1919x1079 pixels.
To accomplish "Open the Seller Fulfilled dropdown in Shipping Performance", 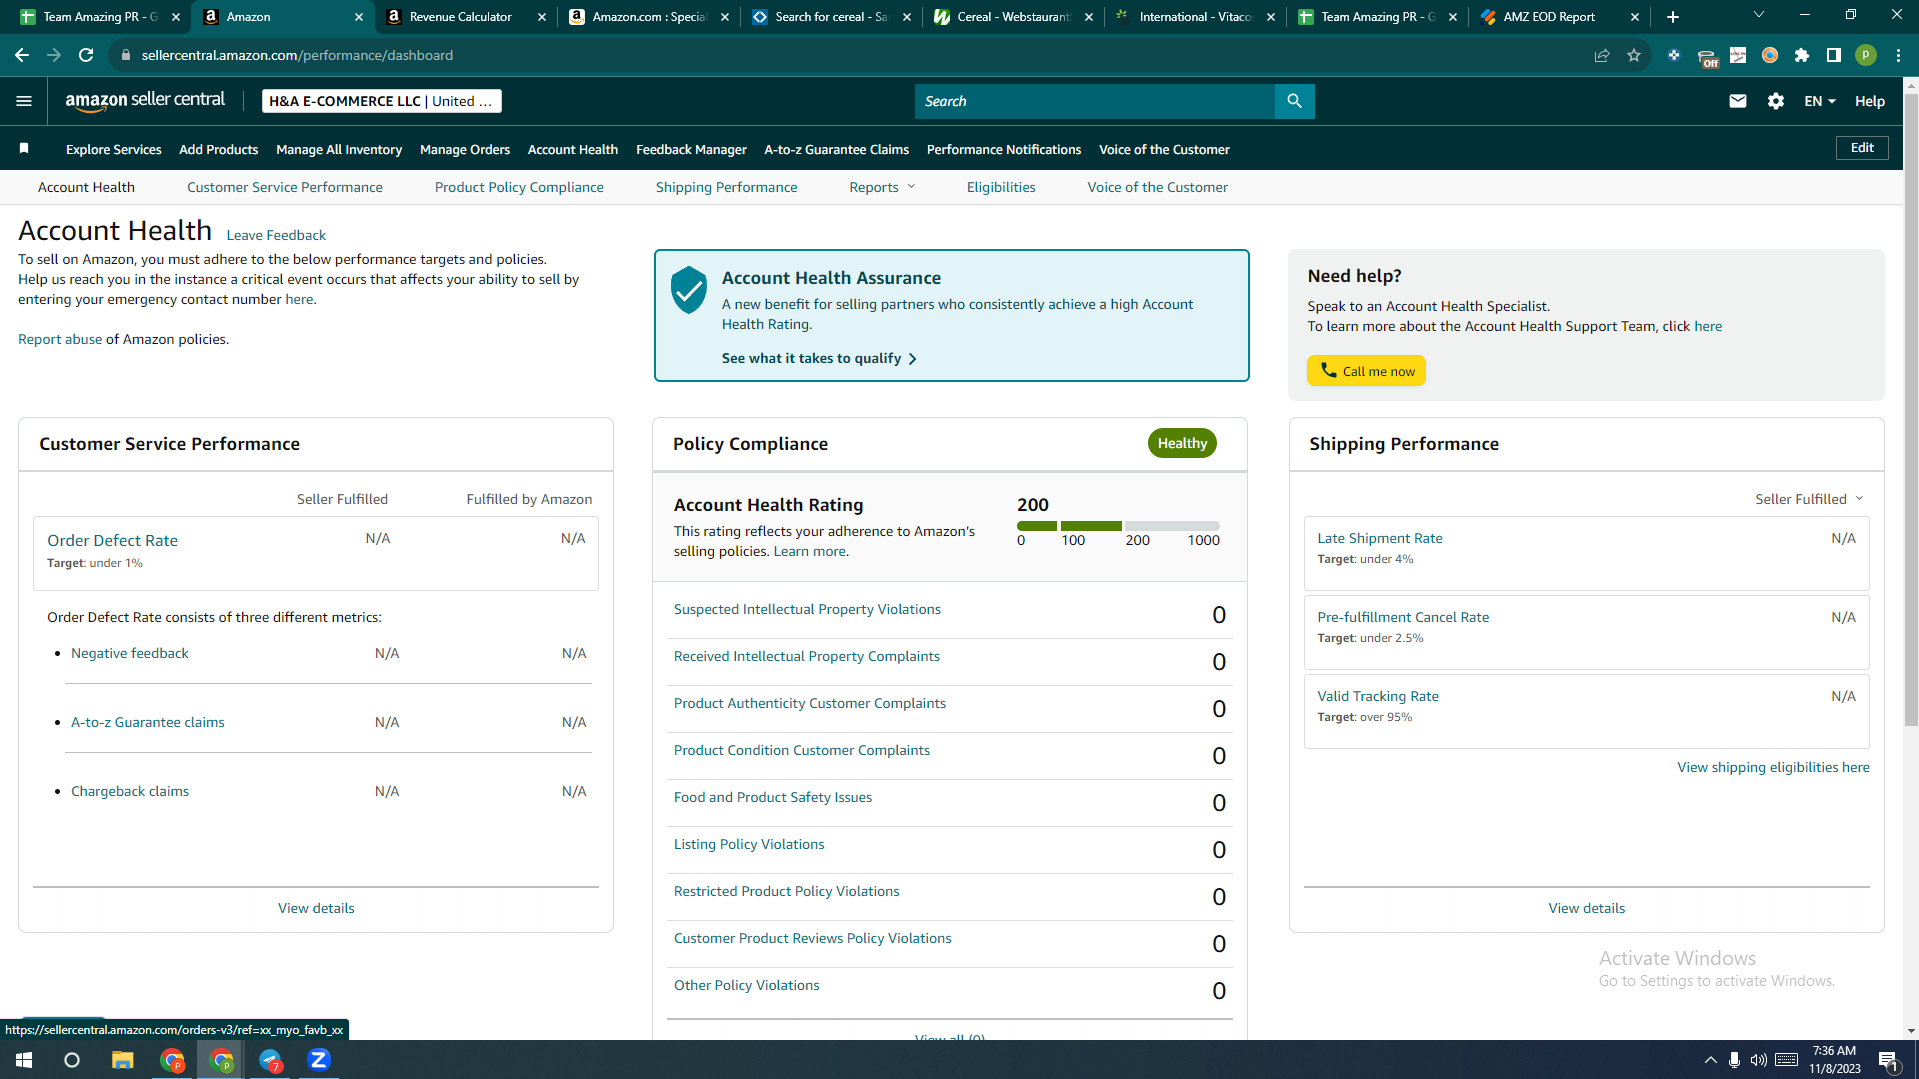I will pos(1809,499).
